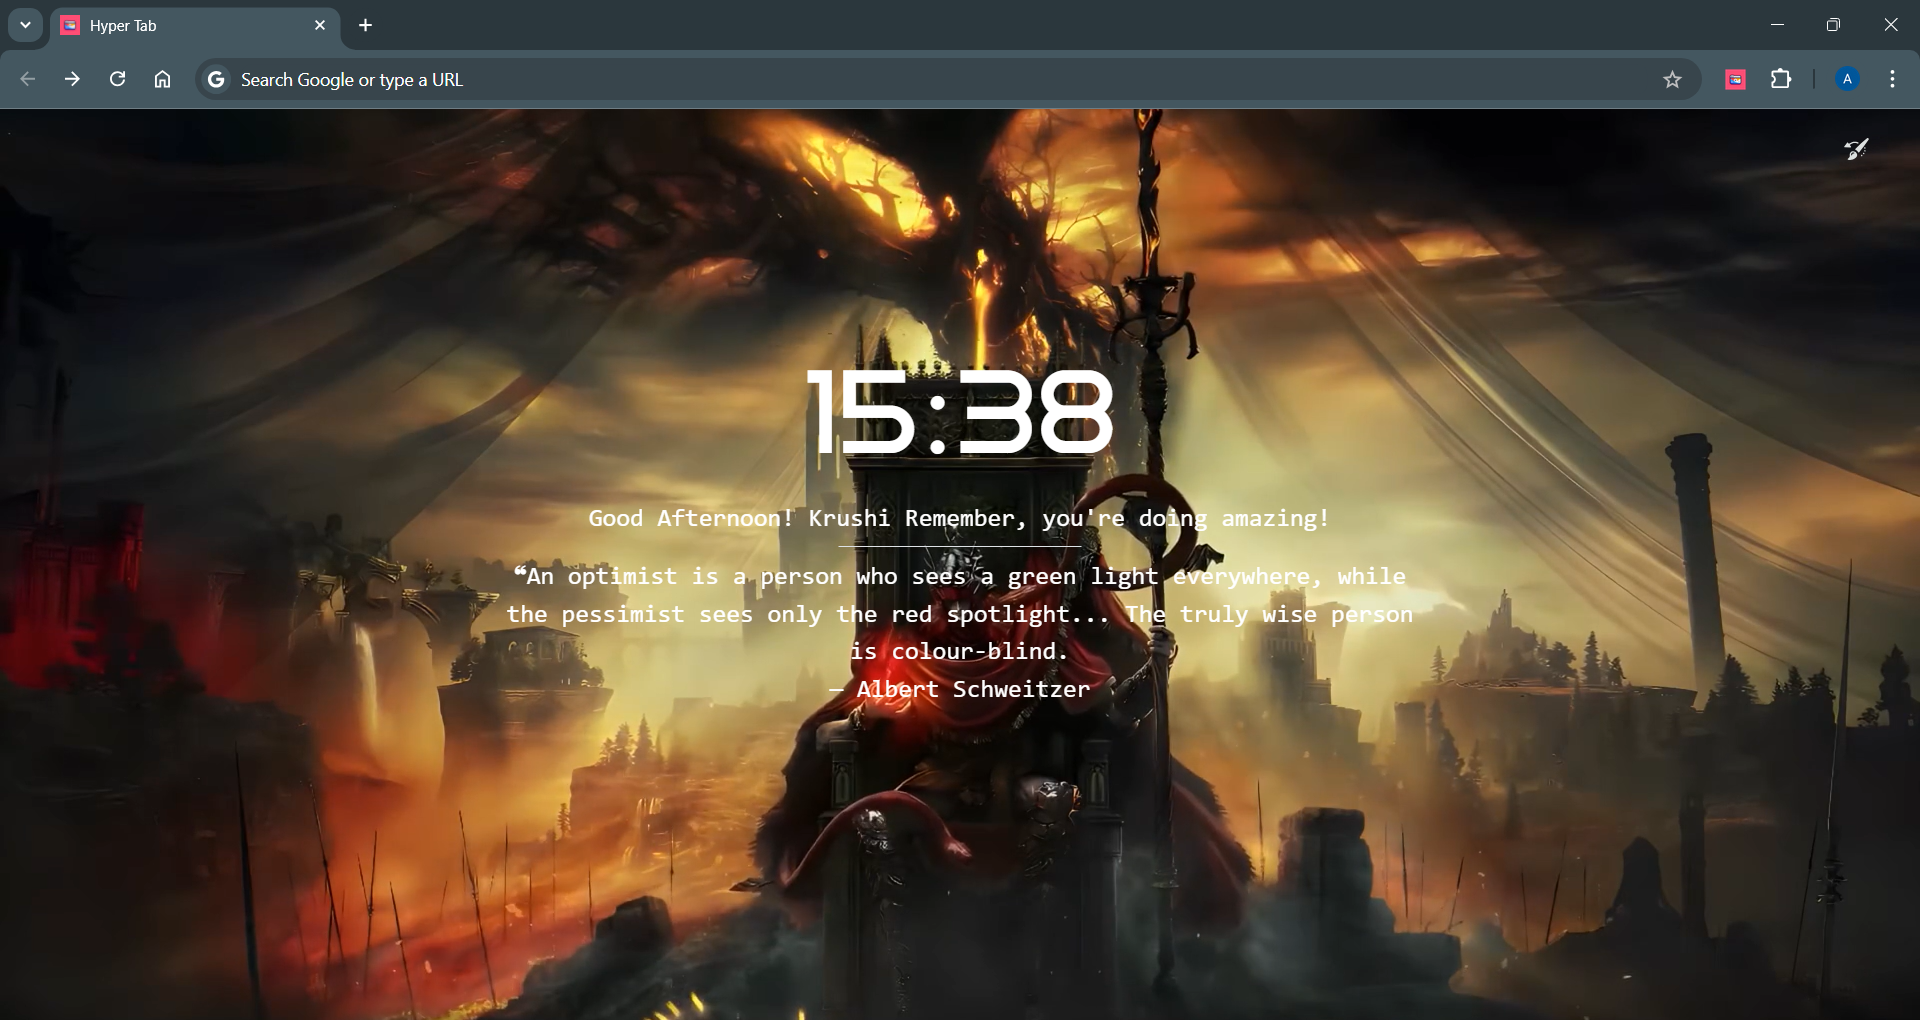This screenshot has width=1920, height=1020.
Task: Click the 15:38 clock display
Action: (959, 411)
